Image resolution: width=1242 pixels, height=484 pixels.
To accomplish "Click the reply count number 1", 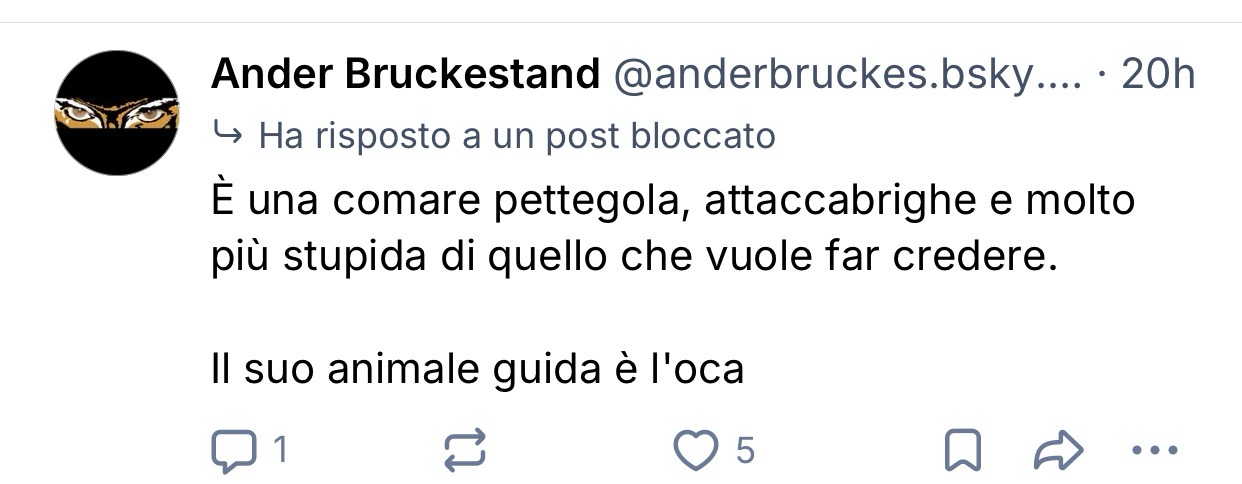I will [x=281, y=452].
